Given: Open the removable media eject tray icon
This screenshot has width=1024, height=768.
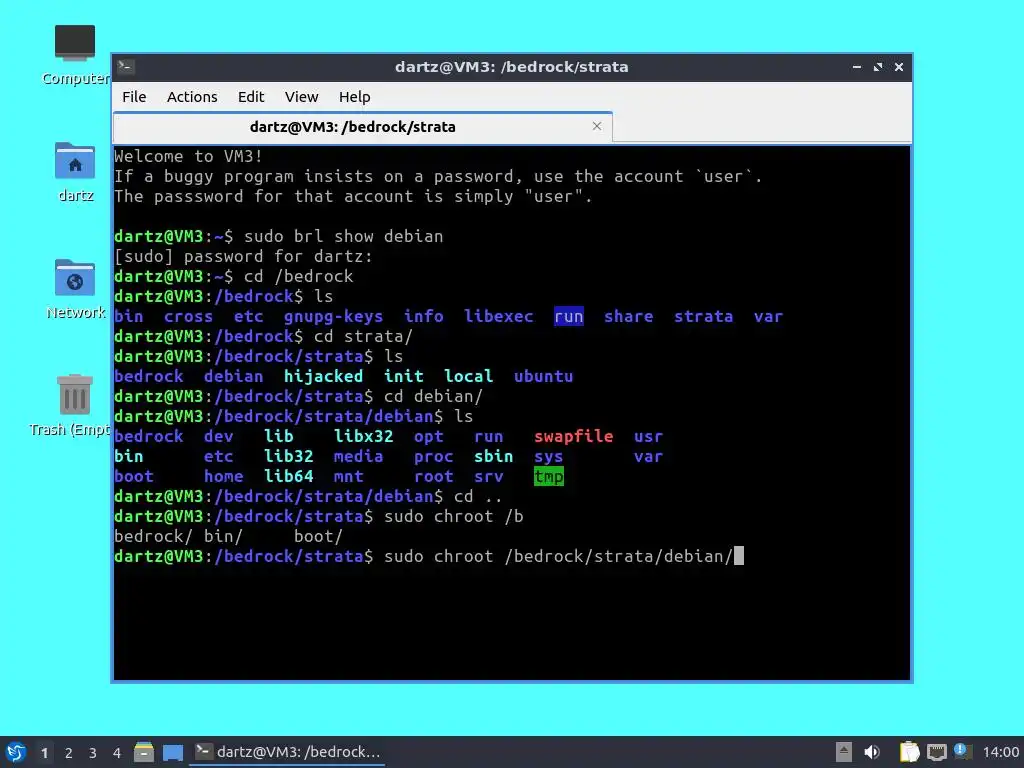Looking at the screenshot, I should (x=844, y=752).
